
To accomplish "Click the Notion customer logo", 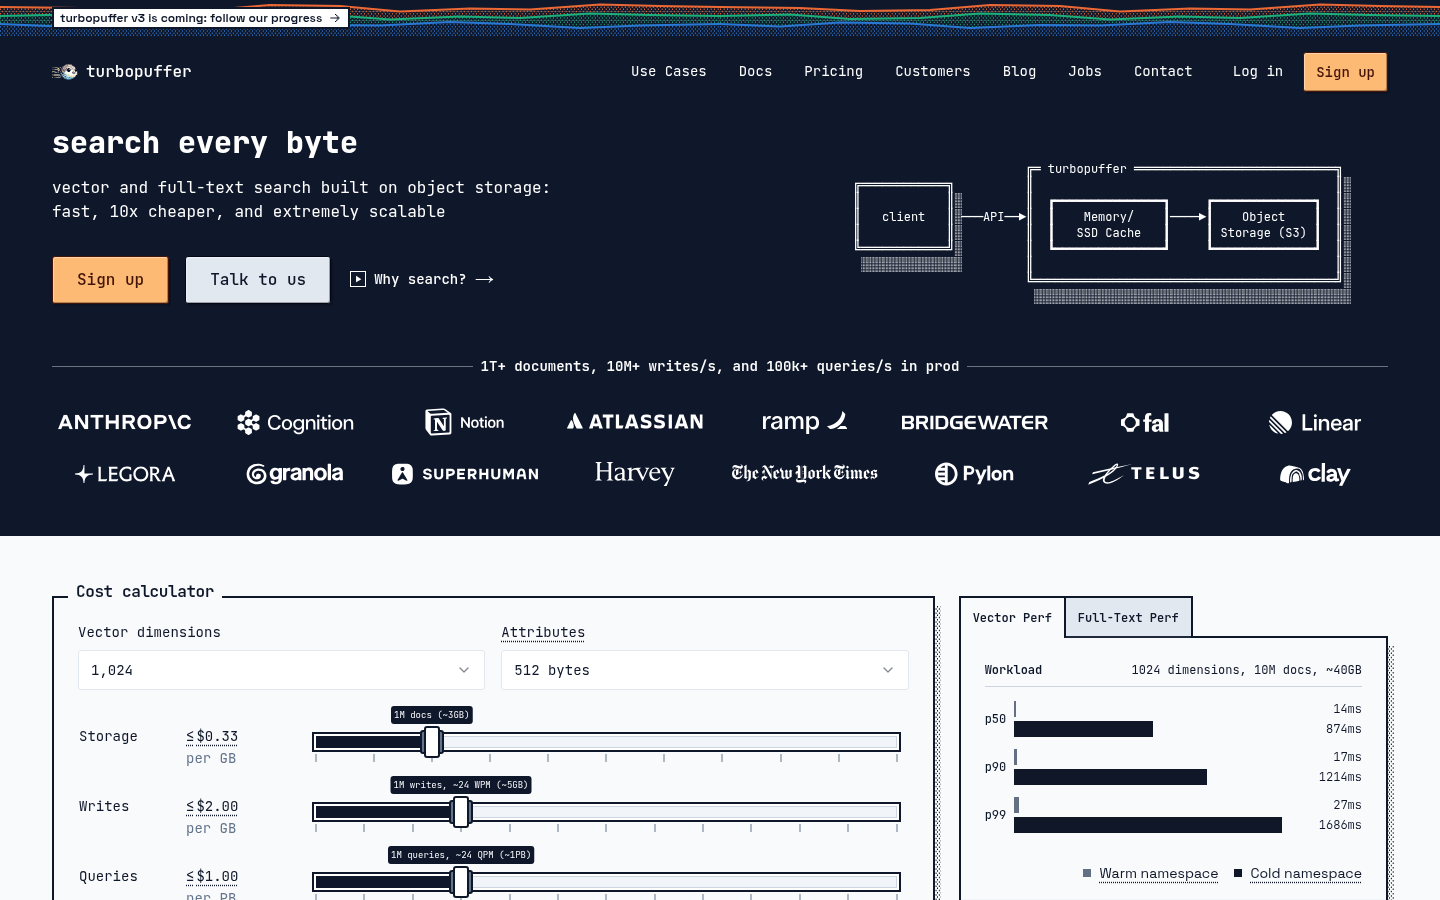I will pos(465,423).
